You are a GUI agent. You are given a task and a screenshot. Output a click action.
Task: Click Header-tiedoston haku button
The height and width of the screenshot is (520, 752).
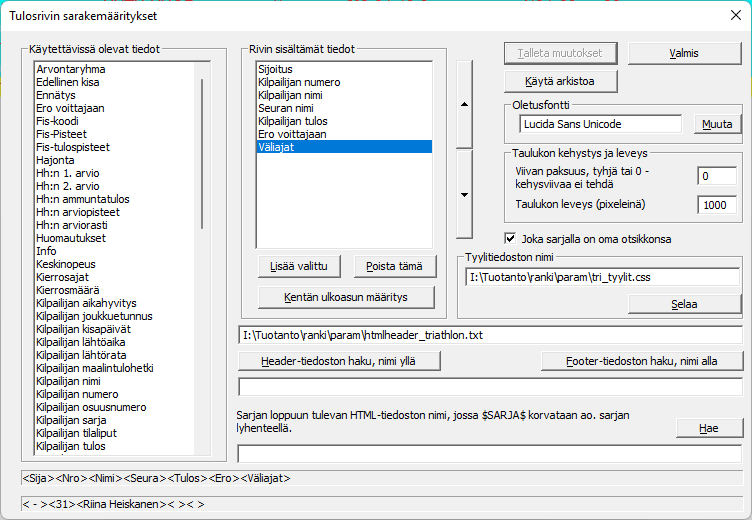tap(340, 361)
